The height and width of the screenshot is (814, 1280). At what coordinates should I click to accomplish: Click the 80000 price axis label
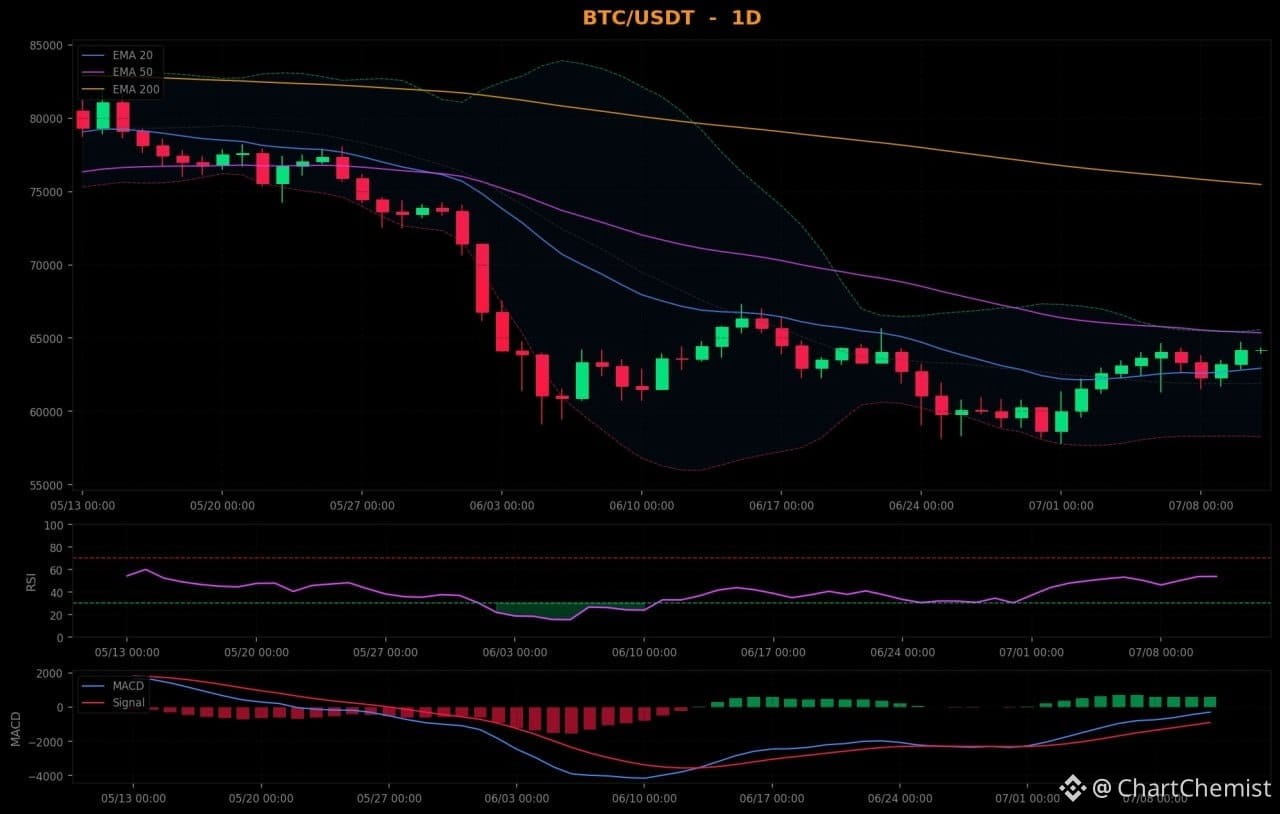pos(46,118)
